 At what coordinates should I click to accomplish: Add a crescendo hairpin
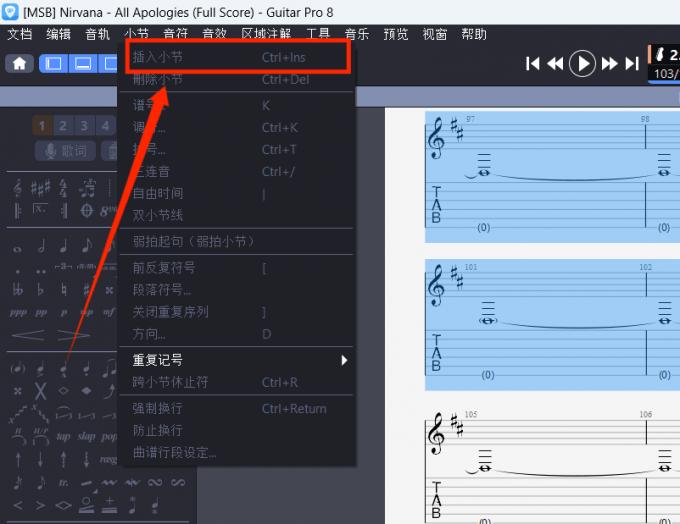28,335
